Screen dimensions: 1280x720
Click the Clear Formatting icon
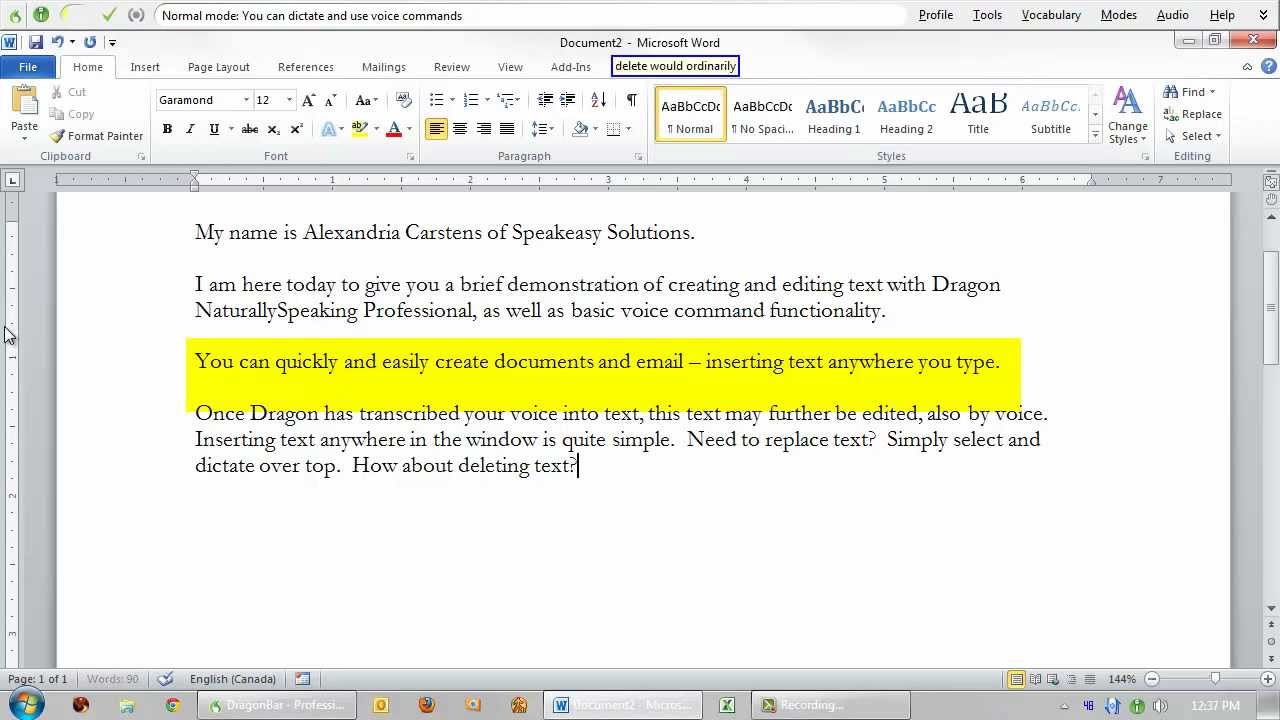(404, 100)
